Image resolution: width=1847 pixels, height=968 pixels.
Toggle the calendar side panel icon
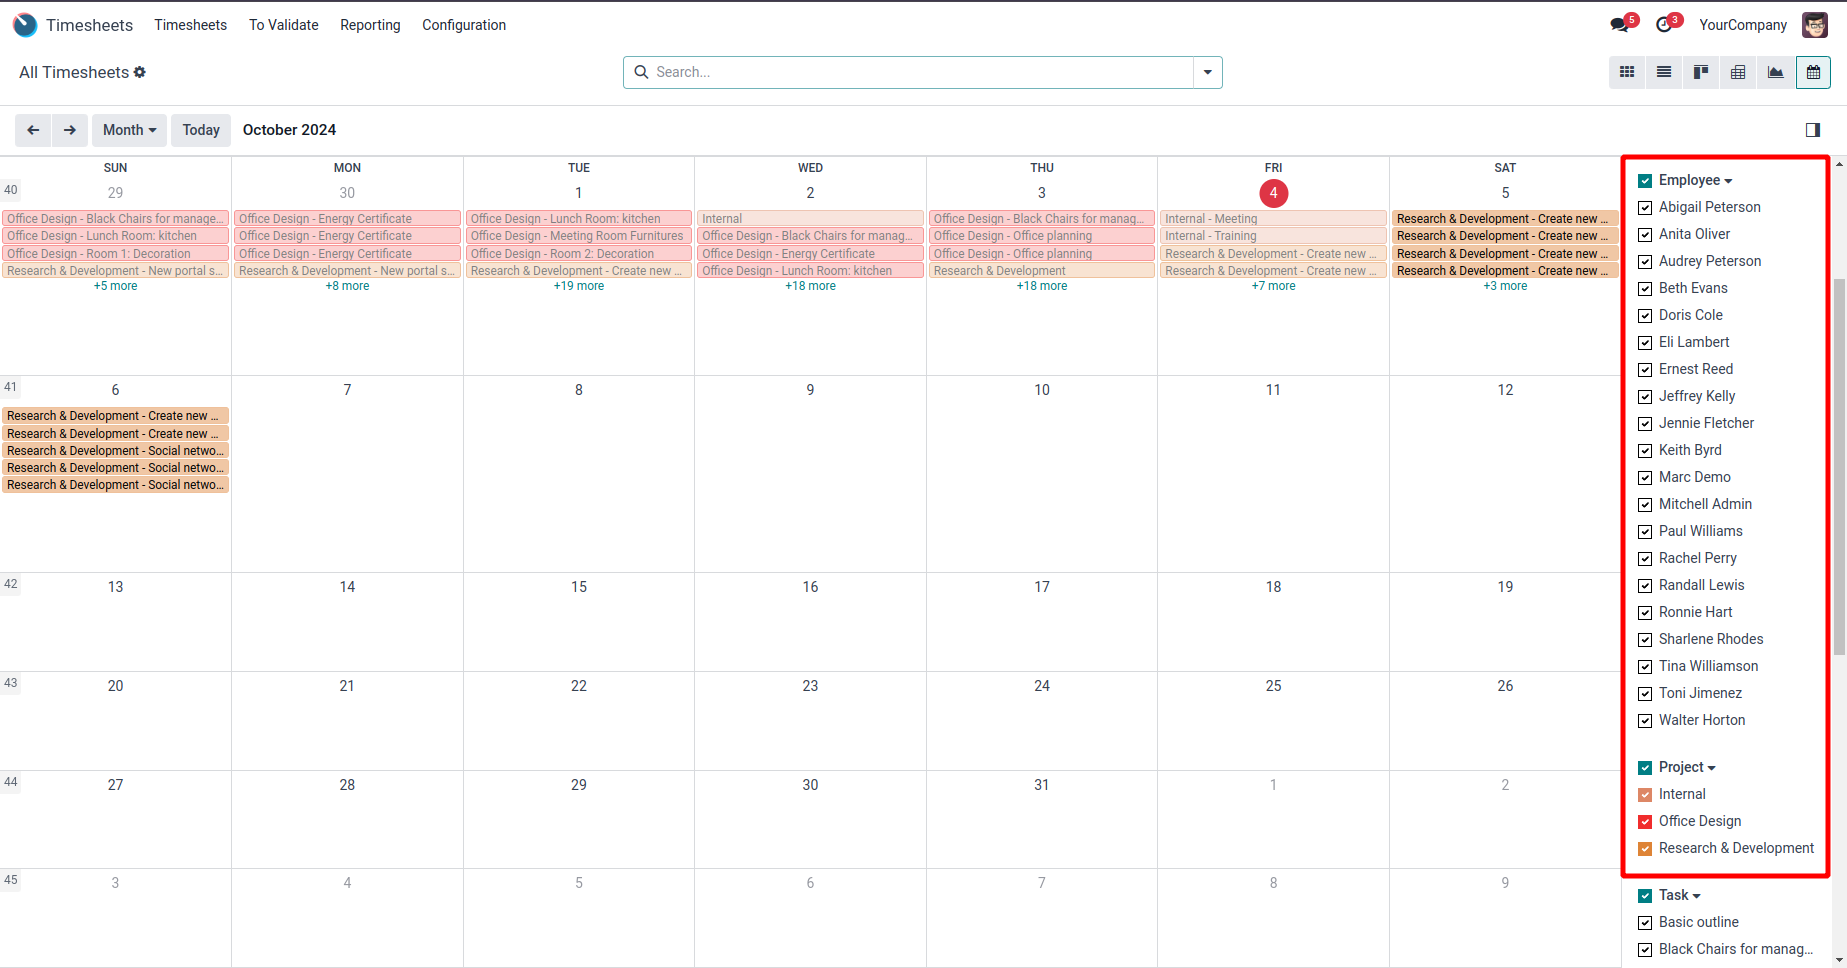[1812, 130]
